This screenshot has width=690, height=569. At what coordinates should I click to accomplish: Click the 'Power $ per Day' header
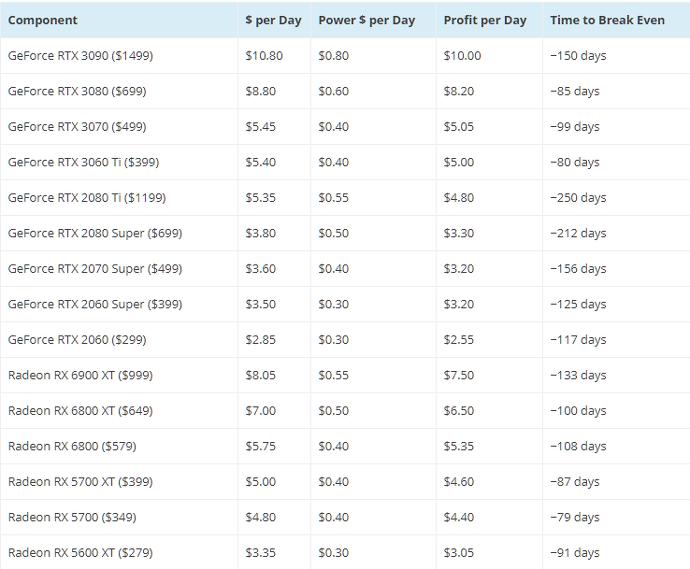(x=364, y=20)
